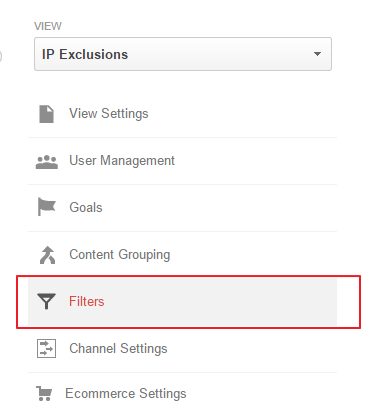Click the Filters funnel icon
The image size is (383, 418).
[46, 301]
